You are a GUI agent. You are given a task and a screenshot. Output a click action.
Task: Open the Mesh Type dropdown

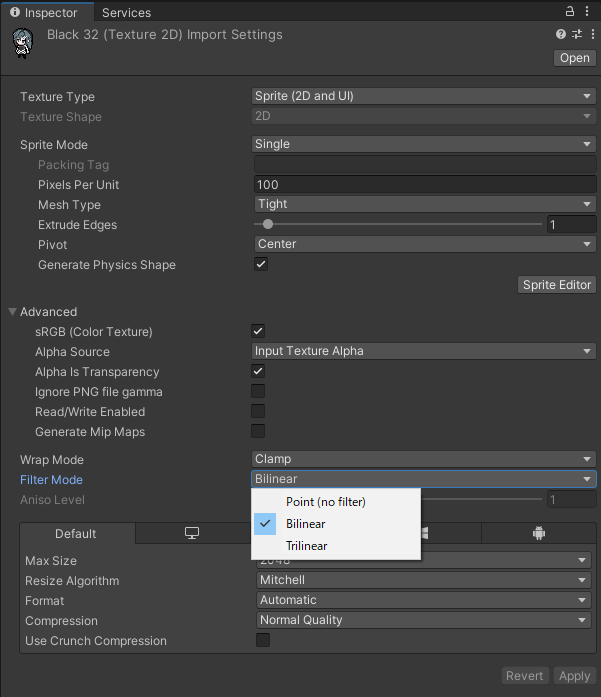424,204
